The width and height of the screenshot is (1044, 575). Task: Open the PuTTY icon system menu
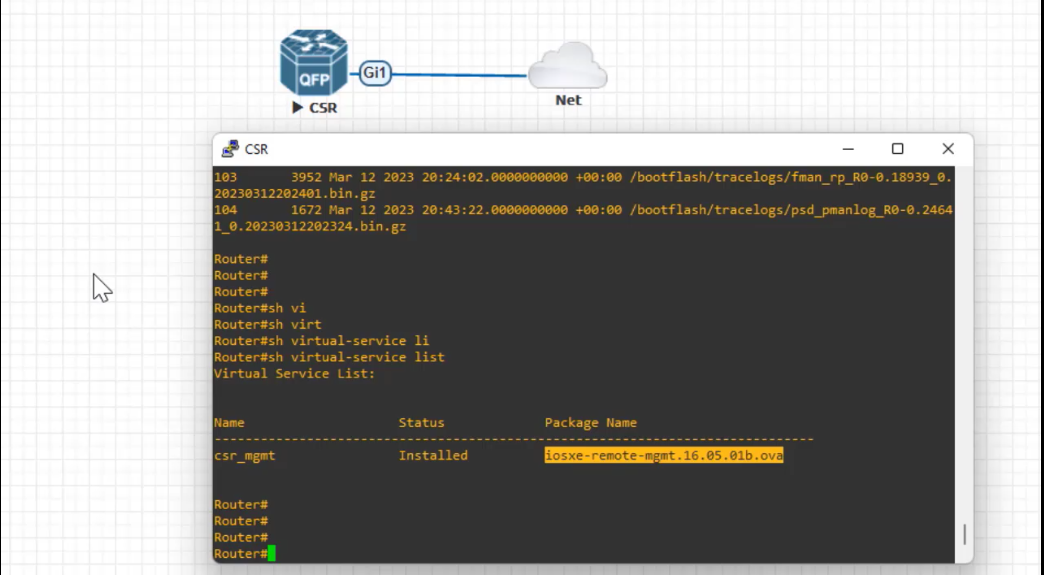(230, 149)
